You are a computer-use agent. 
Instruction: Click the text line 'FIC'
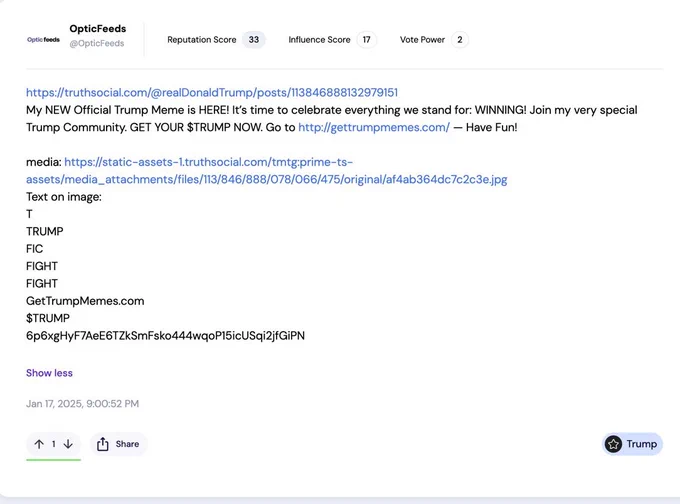click(34, 249)
